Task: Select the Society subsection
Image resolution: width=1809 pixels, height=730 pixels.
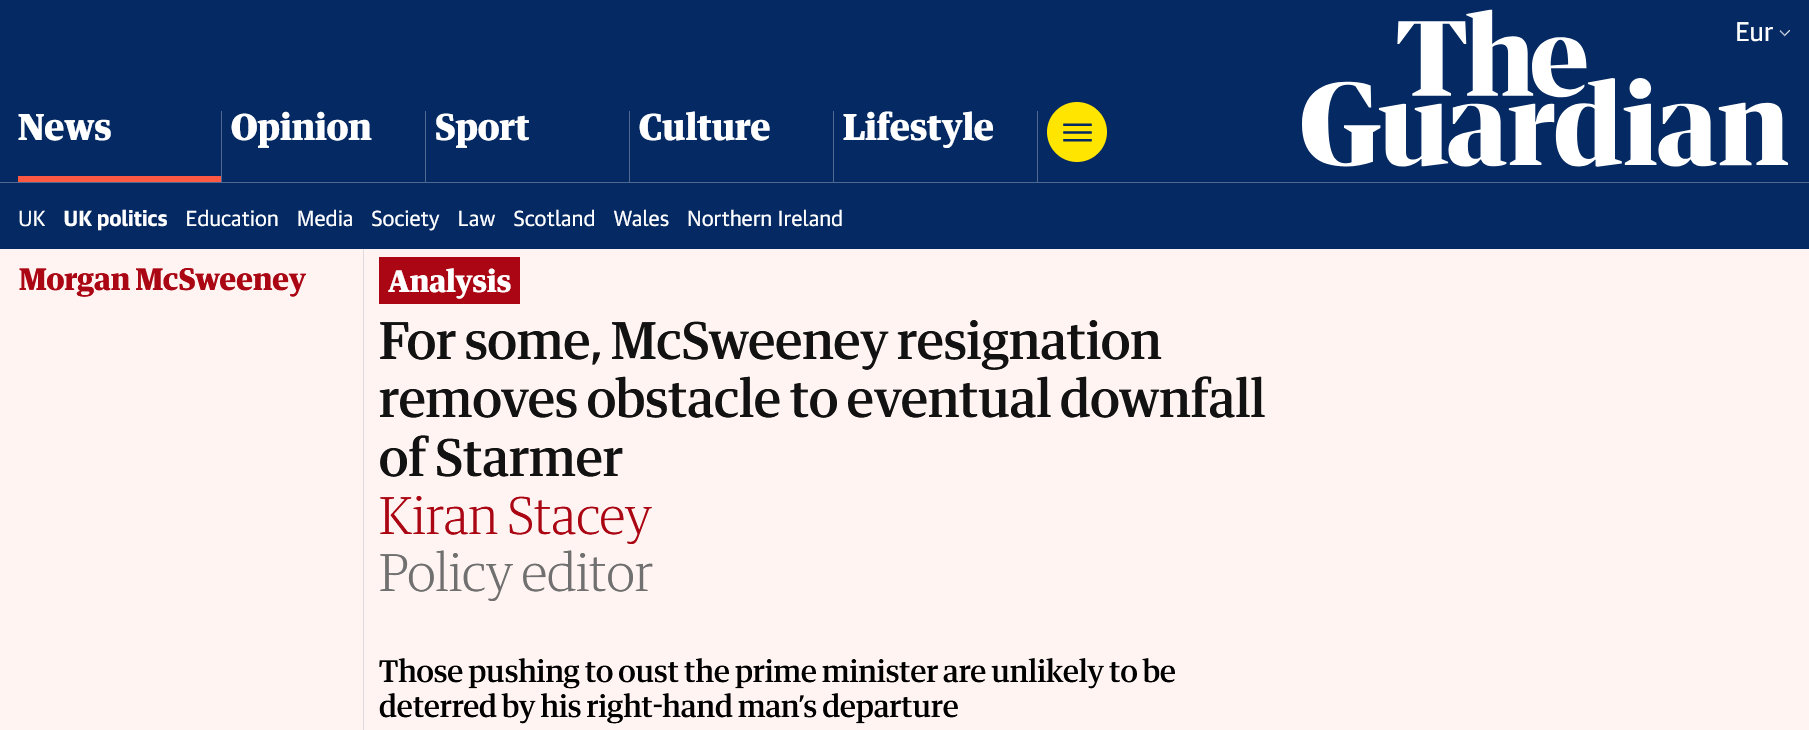Action: [405, 219]
